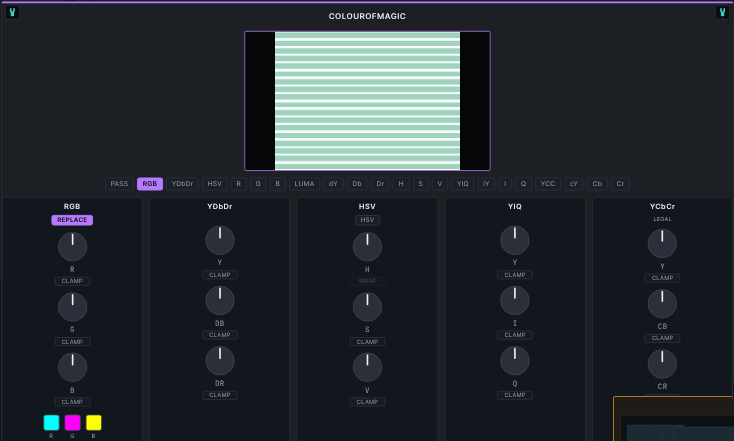Click the HSV button inside HSV panel
The height and width of the screenshot is (441, 734).
point(367,220)
